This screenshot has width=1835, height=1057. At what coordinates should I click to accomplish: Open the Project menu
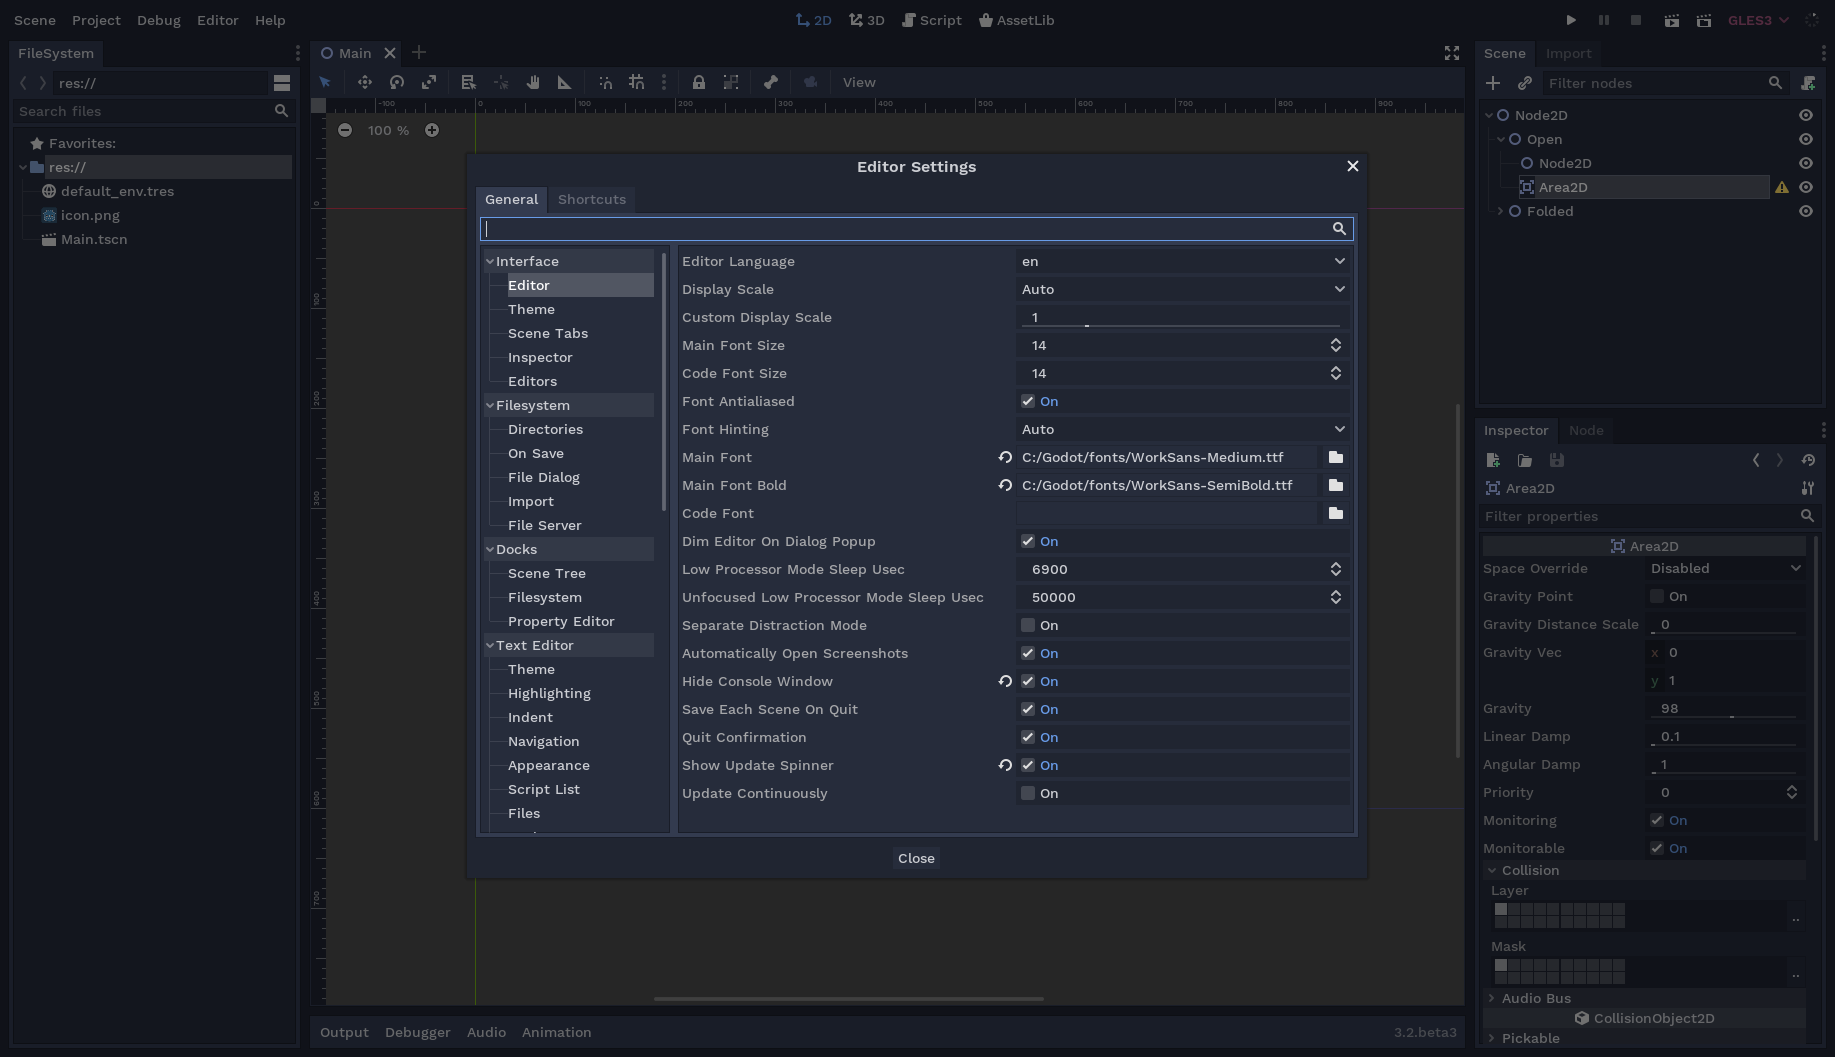click(x=96, y=20)
